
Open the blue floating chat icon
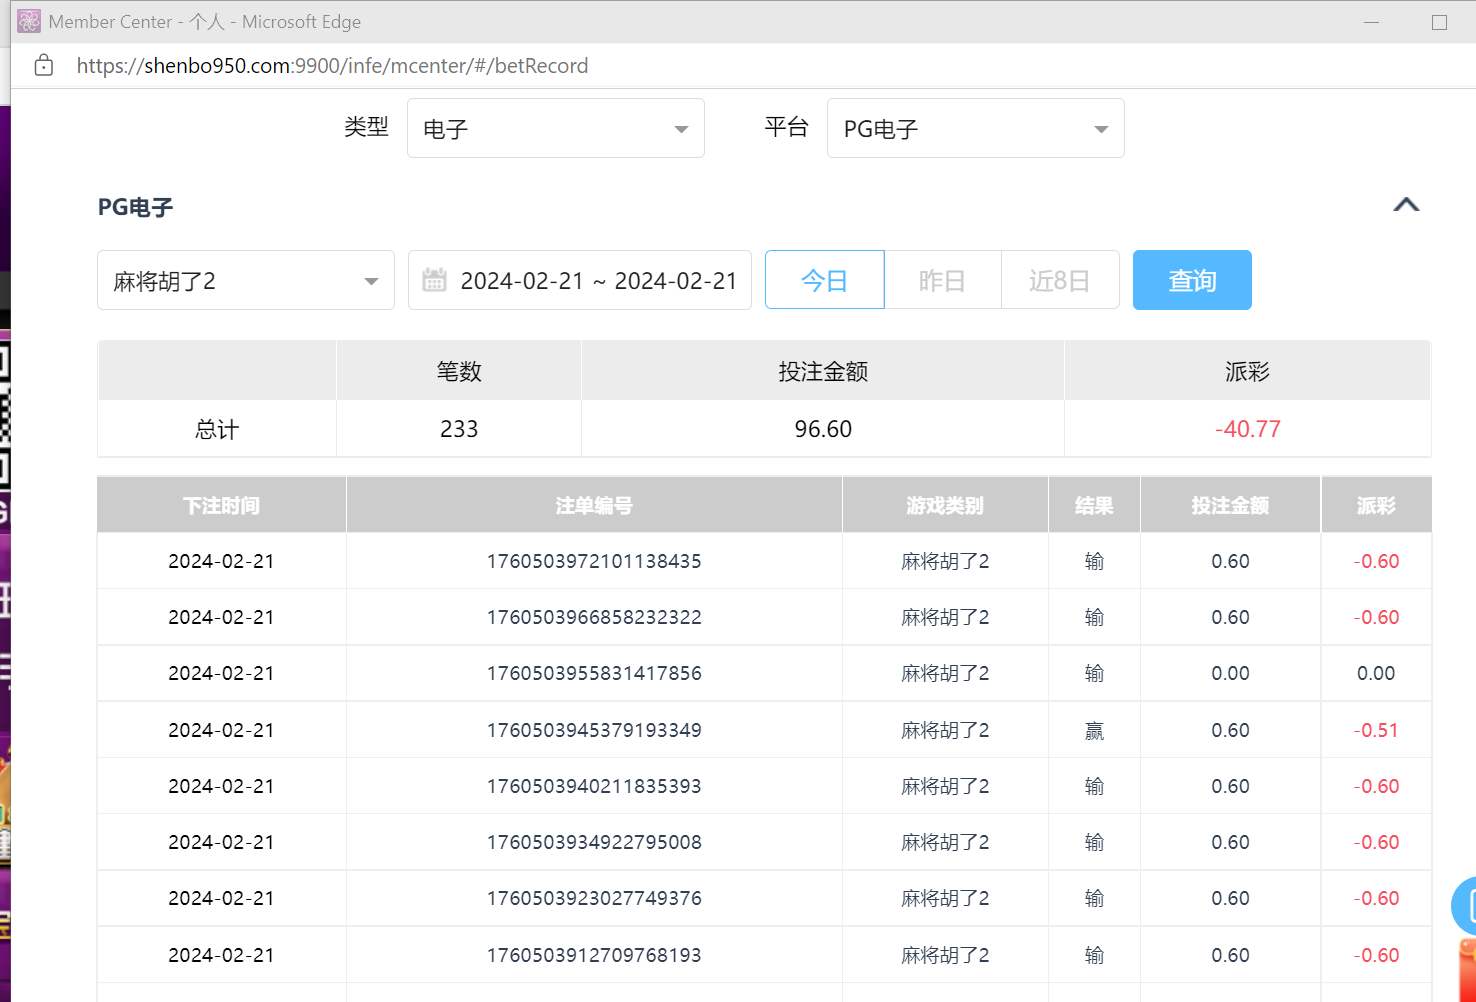tap(1466, 906)
